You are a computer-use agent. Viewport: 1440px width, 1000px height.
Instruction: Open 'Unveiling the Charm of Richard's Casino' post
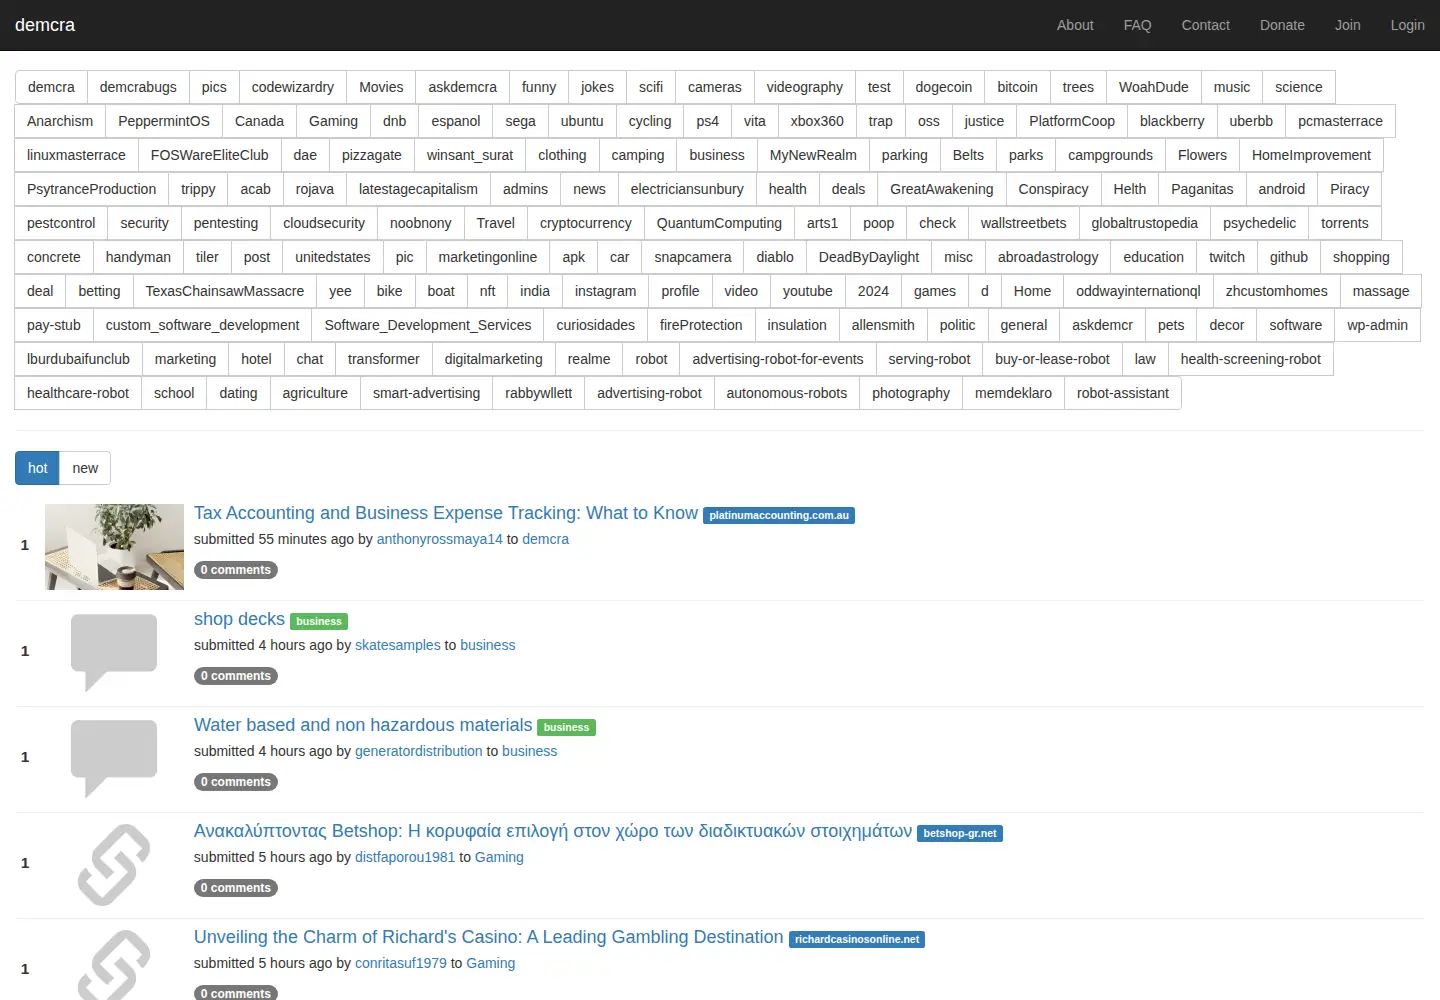coord(488,937)
